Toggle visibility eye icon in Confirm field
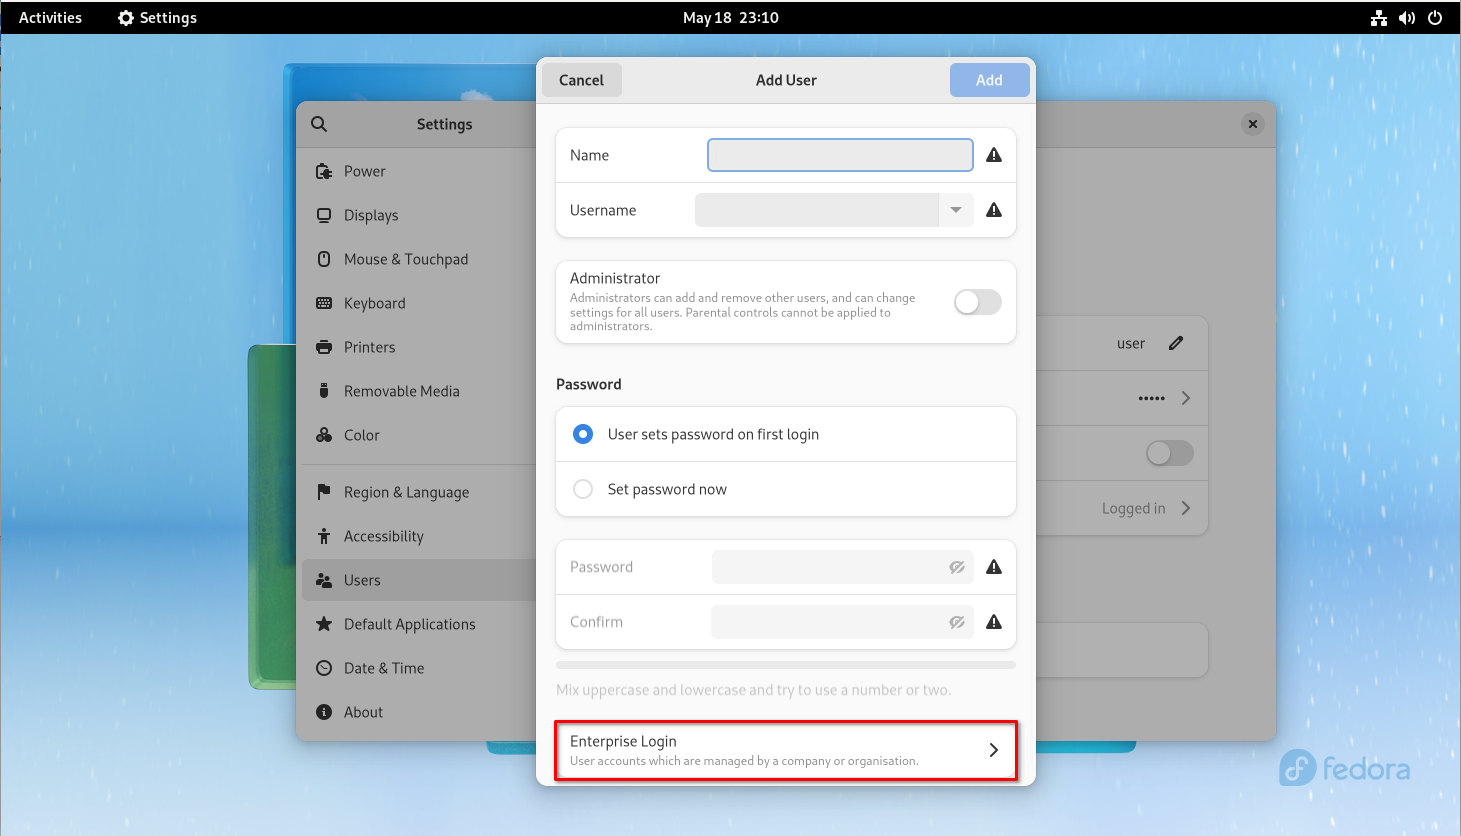Screen dimensions: 1461x836 point(957,622)
